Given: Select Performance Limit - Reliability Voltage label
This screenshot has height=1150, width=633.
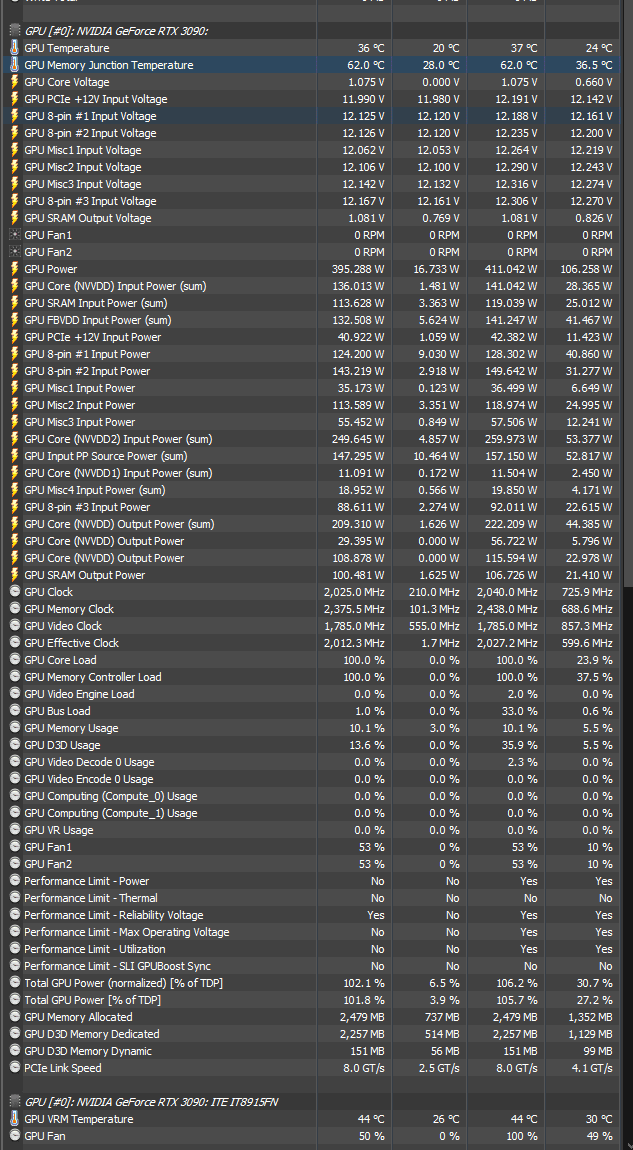Looking at the screenshot, I should click(x=114, y=915).
